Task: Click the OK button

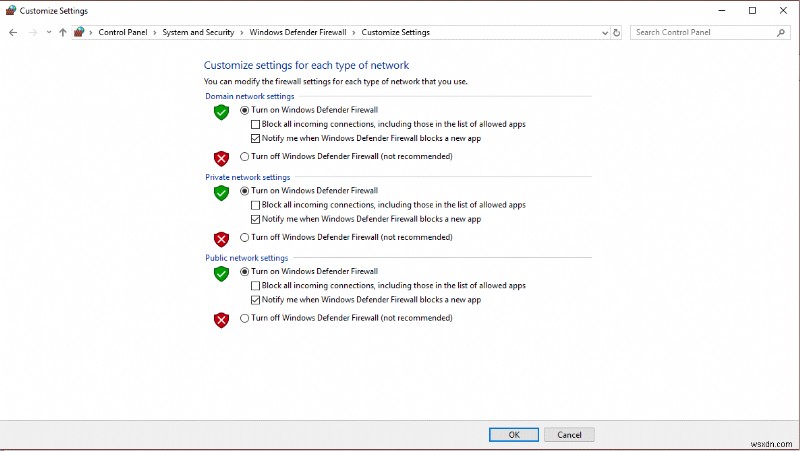Action: [x=514, y=435]
